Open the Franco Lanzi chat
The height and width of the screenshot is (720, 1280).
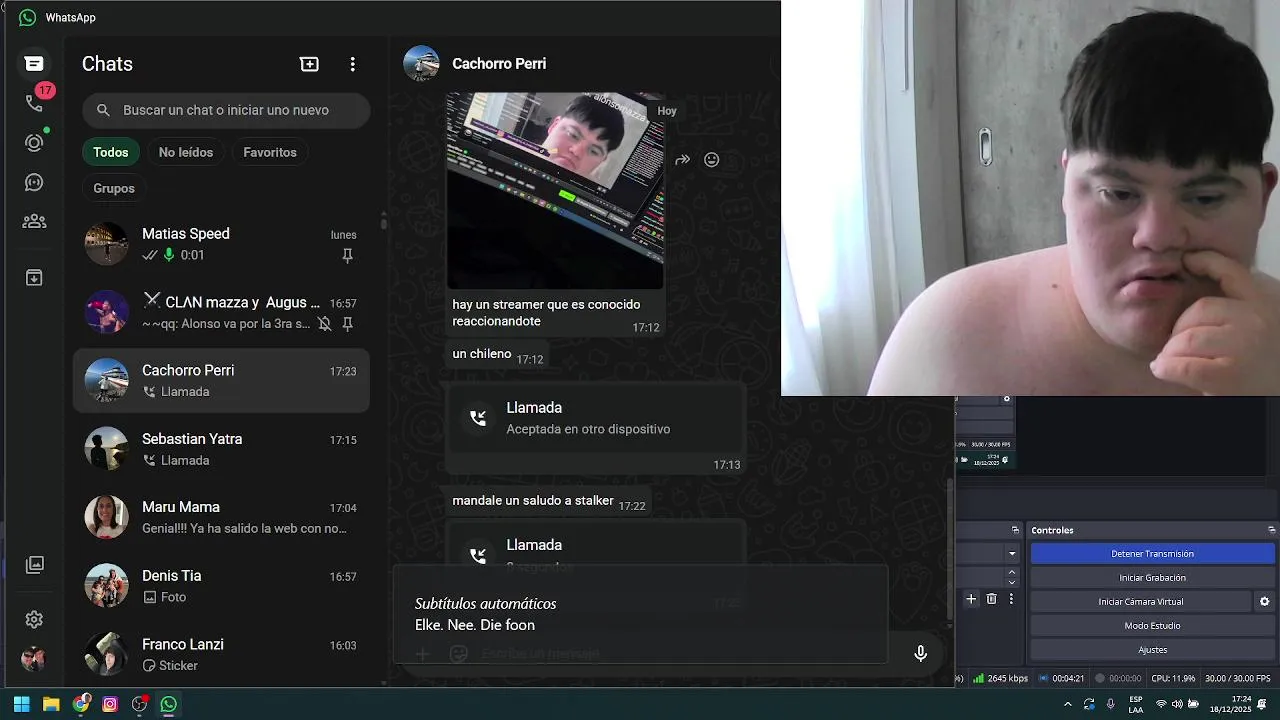pyautogui.click(x=221, y=654)
